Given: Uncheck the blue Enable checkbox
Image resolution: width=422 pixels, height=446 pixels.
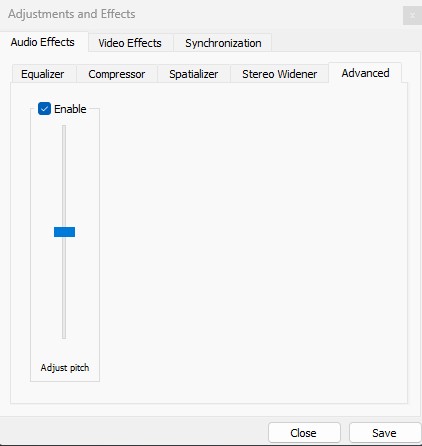Looking at the screenshot, I should (44, 109).
